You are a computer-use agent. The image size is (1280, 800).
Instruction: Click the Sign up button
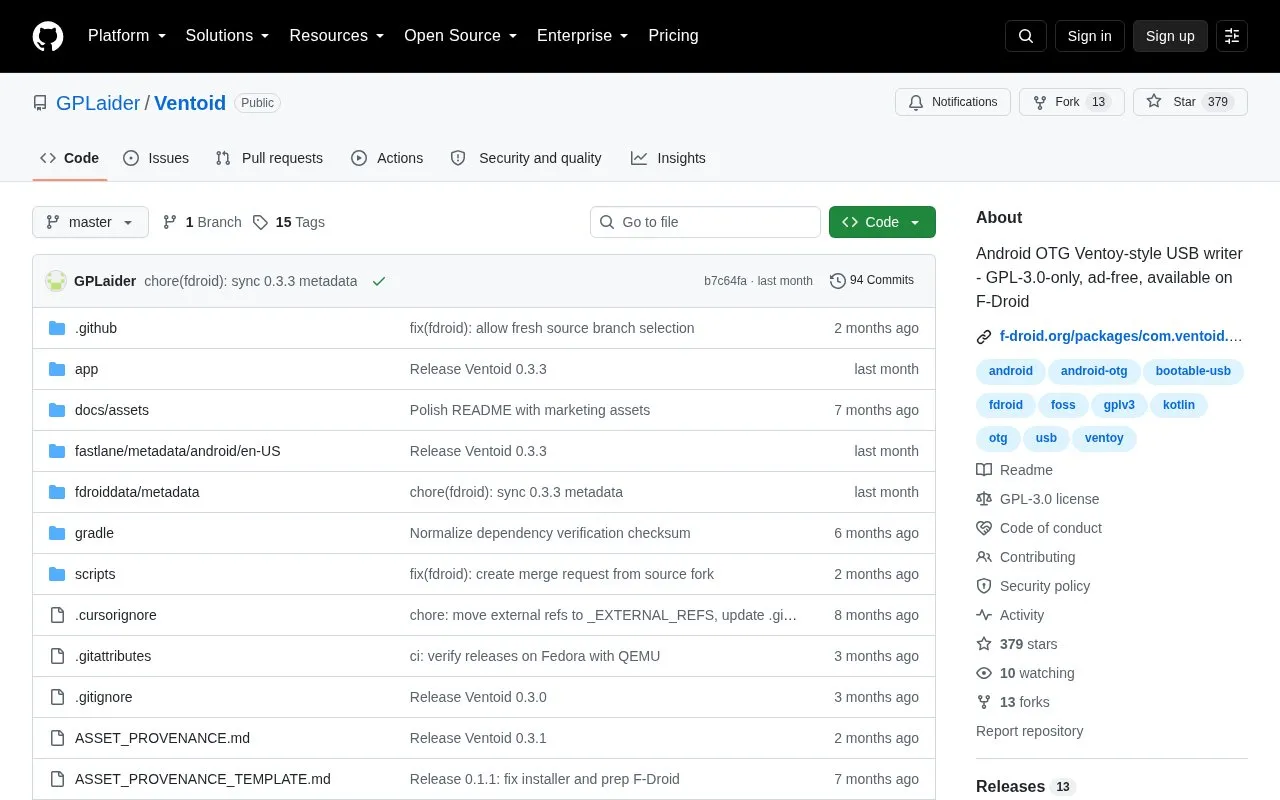pos(1170,36)
